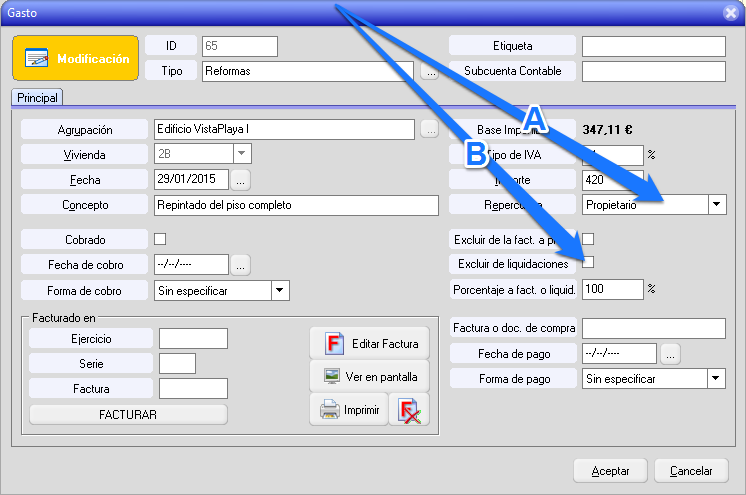Browse Tipo with the ellipsis button

[x=430, y=72]
